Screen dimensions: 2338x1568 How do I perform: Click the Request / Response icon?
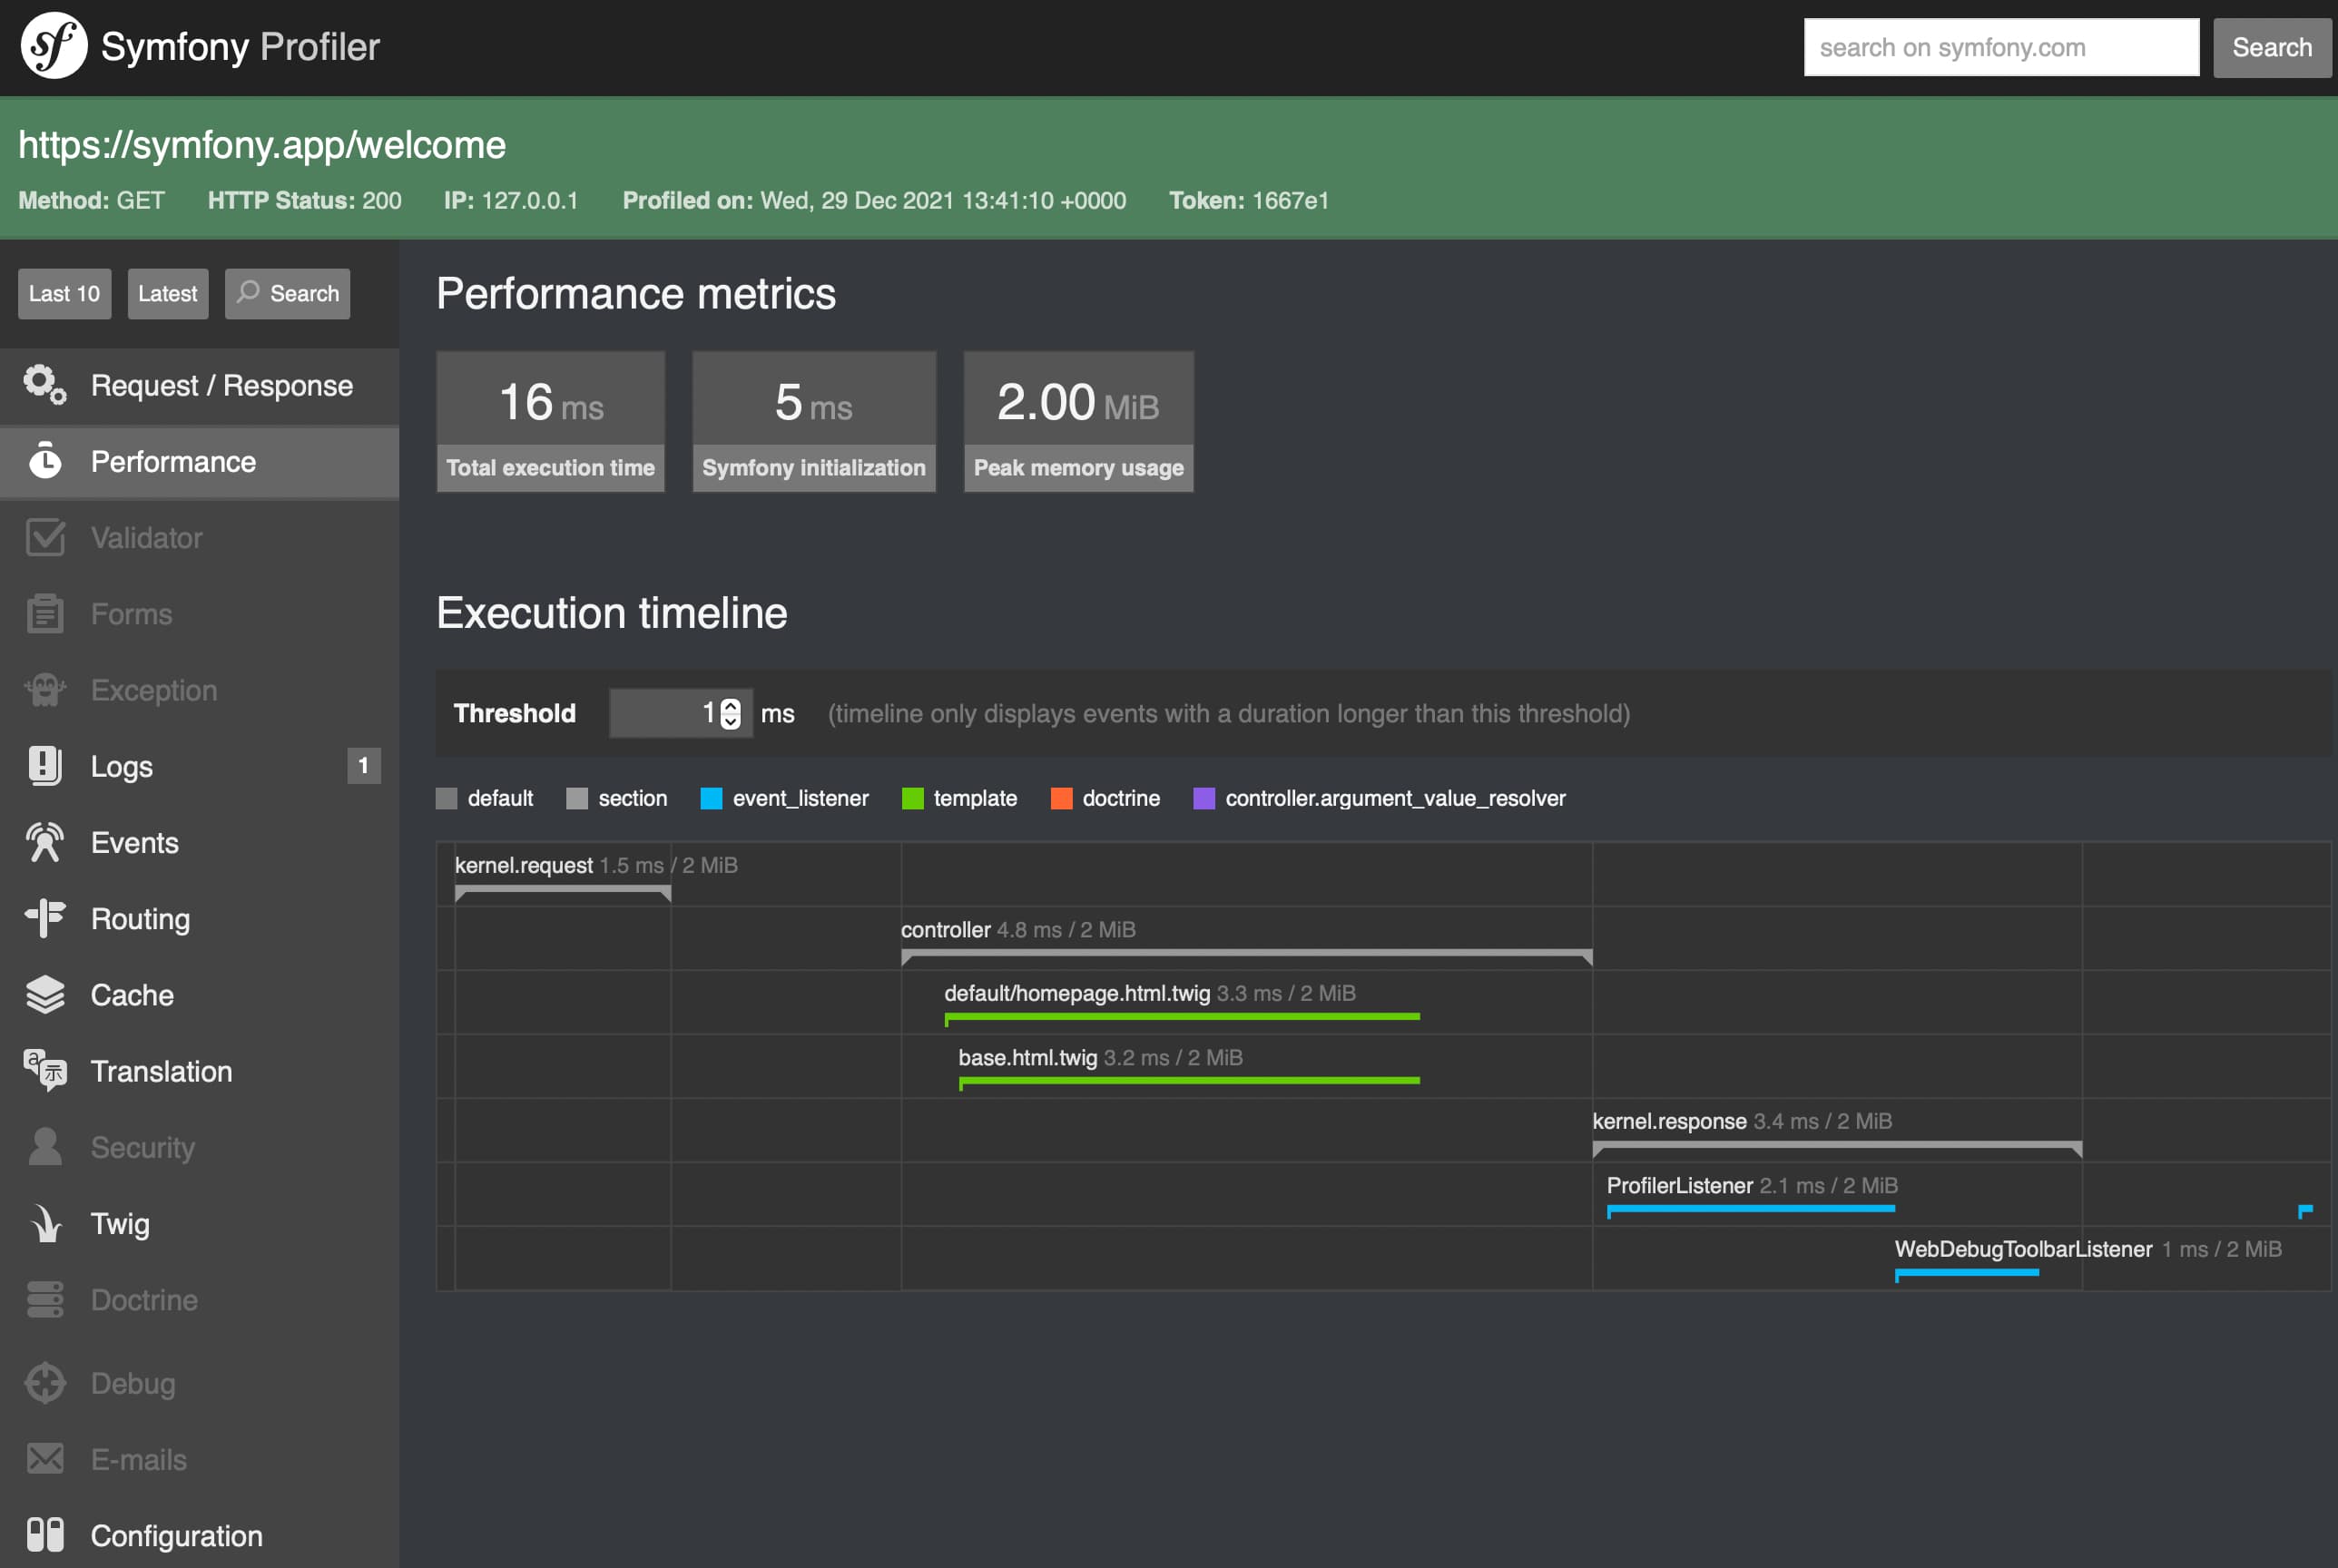coord(45,385)
